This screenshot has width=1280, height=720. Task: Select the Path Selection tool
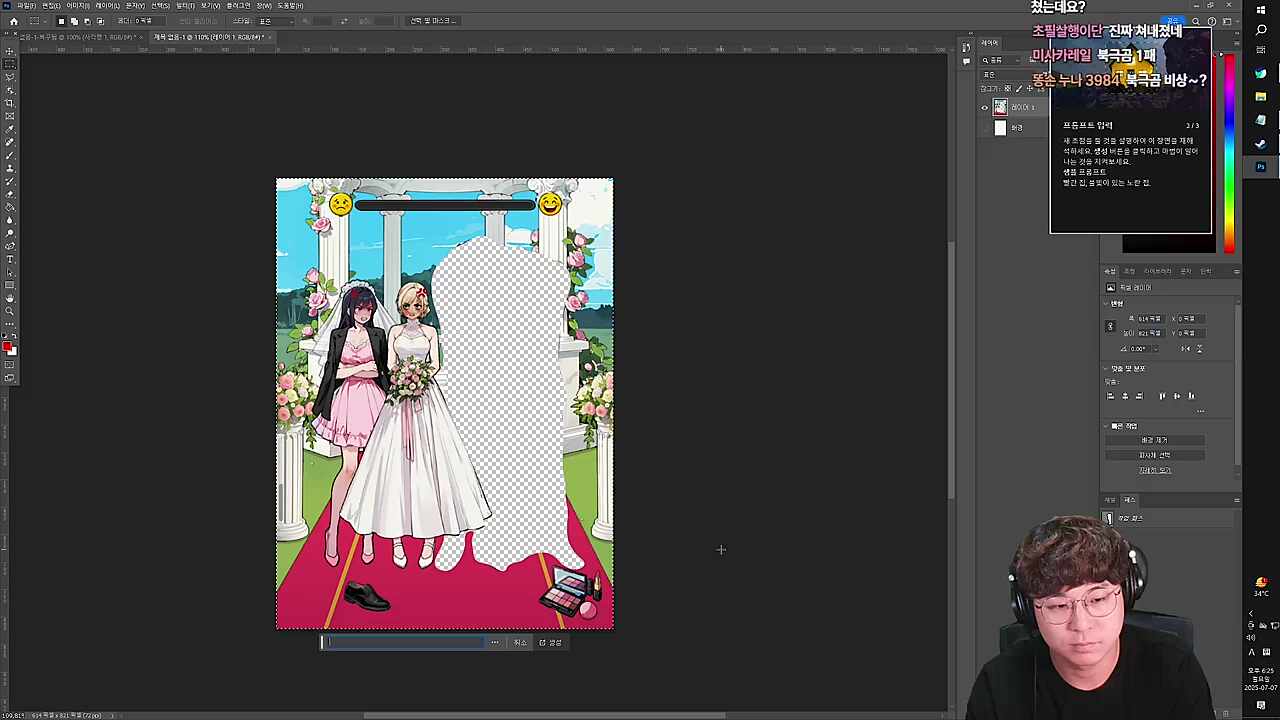tap(10, 271)
